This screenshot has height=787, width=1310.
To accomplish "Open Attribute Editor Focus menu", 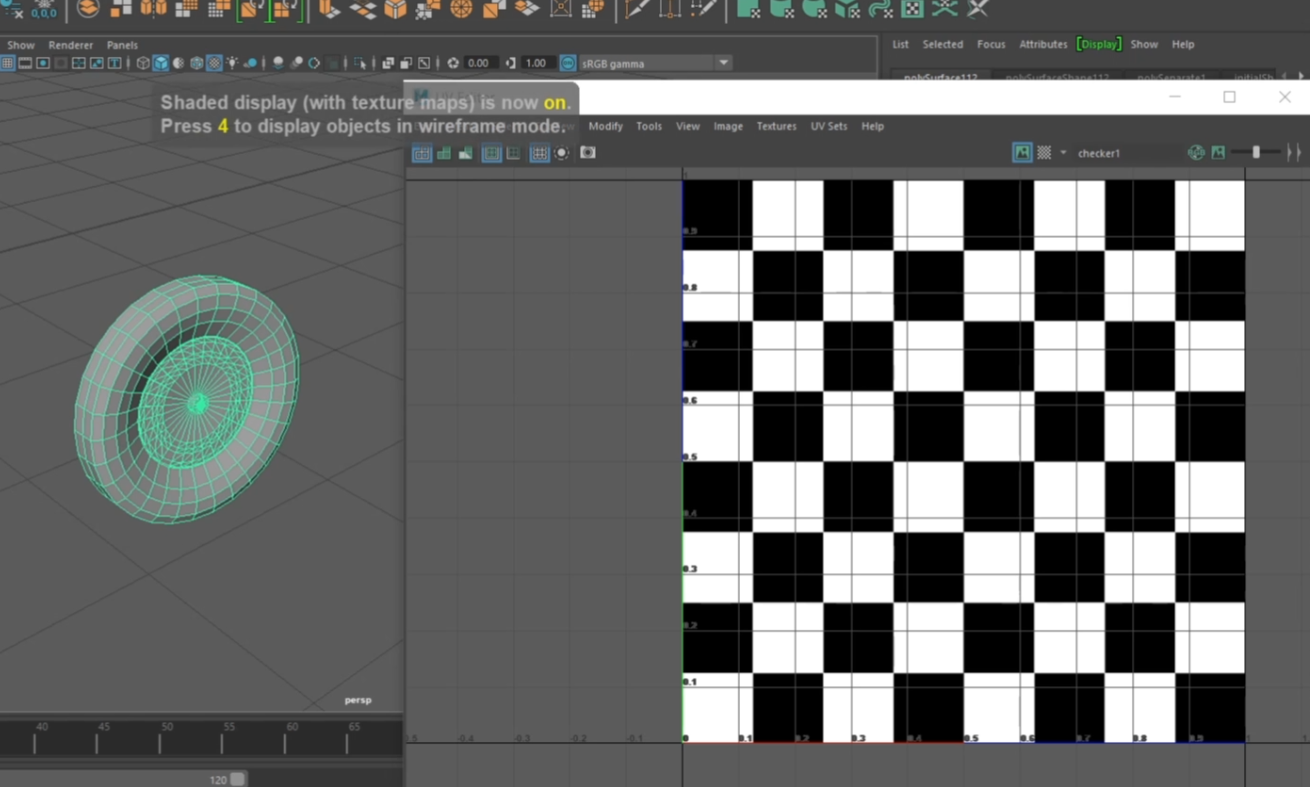I will pyautogui.click(x=991, y=44).
